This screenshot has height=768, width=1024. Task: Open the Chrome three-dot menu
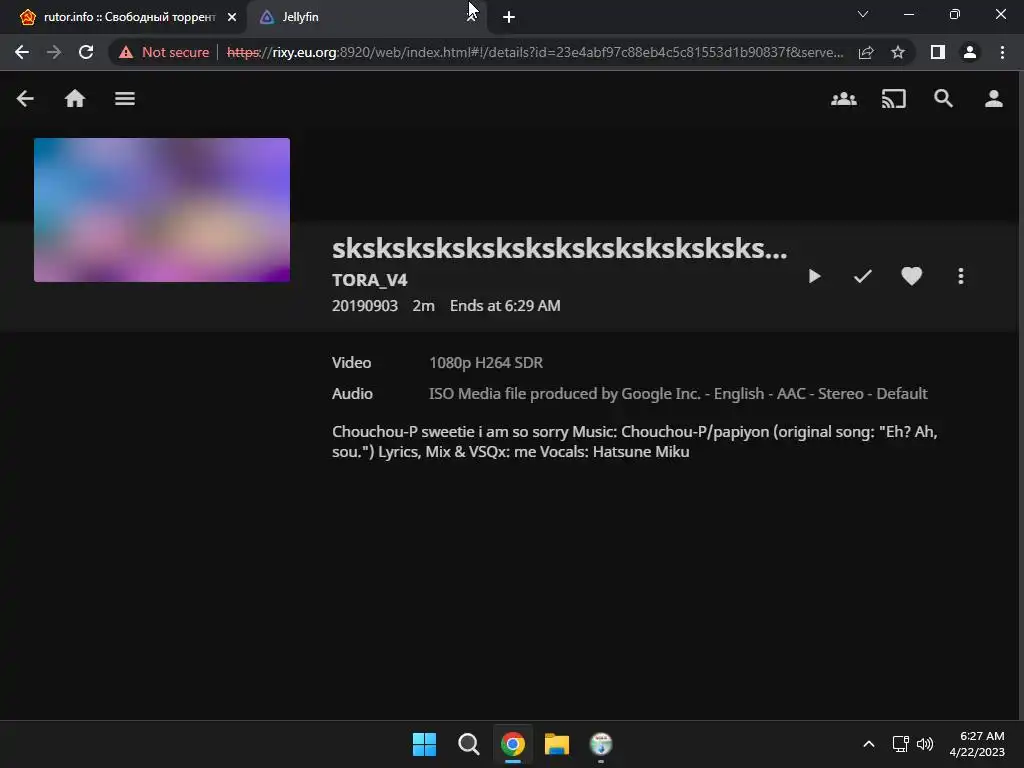pos(1002,52)
